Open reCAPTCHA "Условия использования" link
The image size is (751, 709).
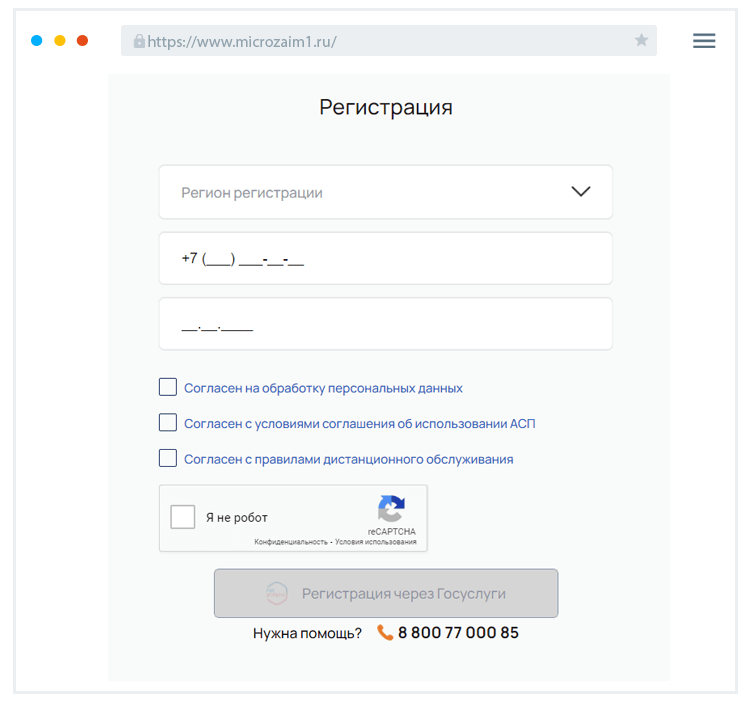coord(376,542)
